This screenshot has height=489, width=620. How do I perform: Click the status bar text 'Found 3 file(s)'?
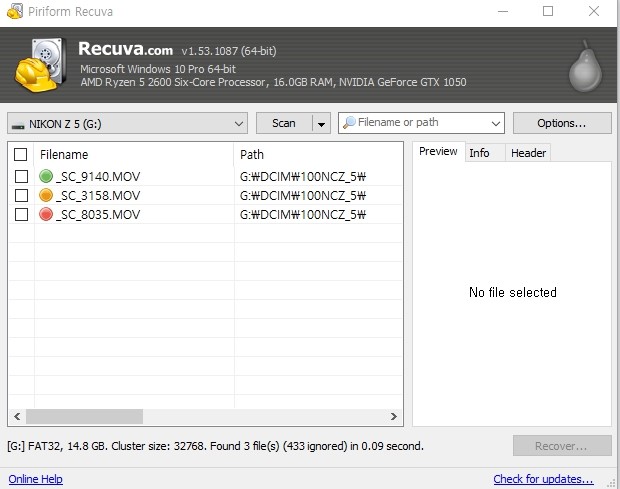[x=244, y=446]
